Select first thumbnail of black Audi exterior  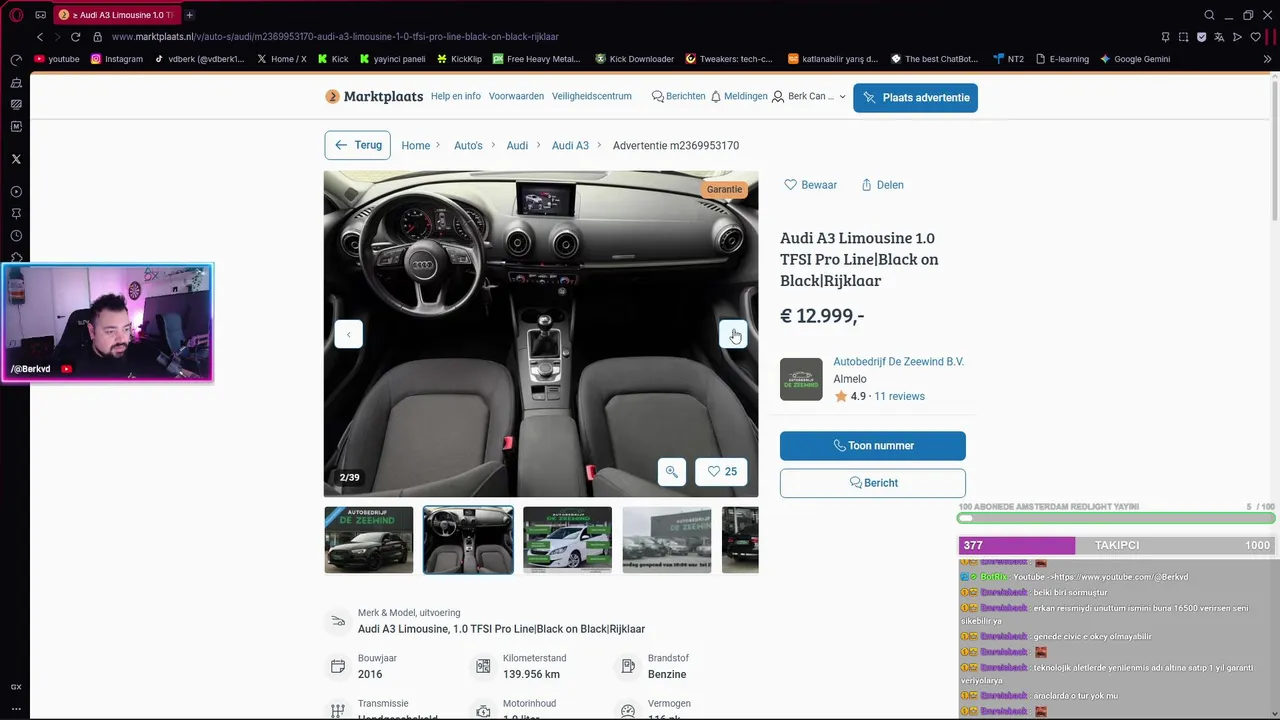click(x=368, y=540)
